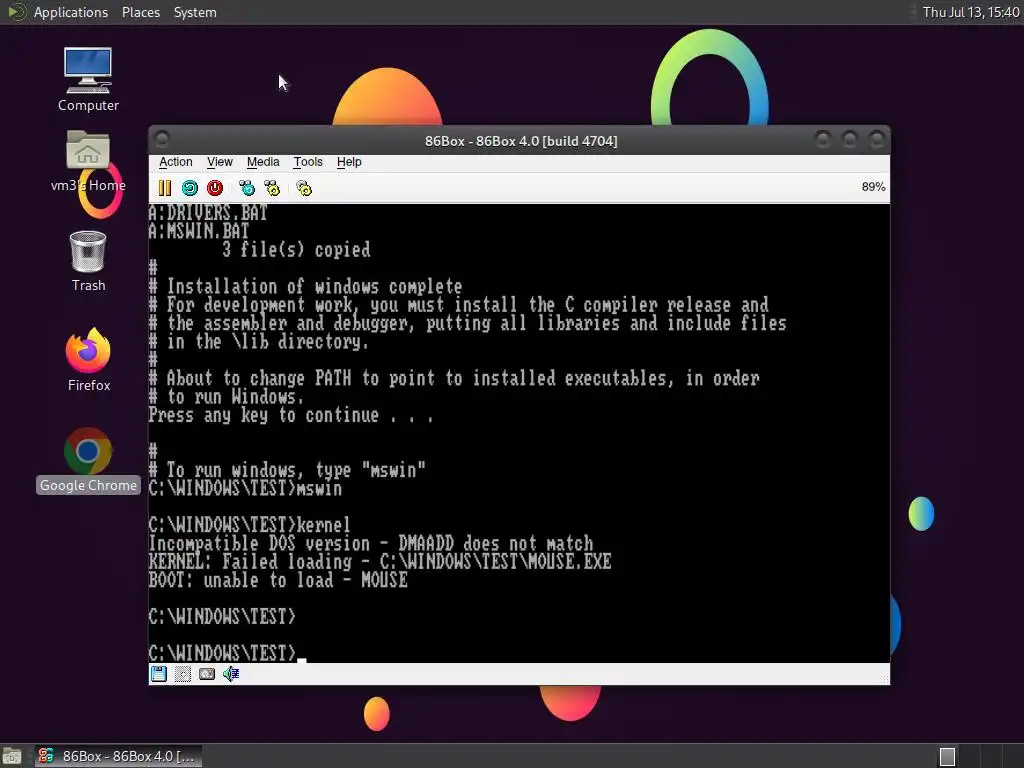Open the Applications menu in the top panel

(71, 12)
